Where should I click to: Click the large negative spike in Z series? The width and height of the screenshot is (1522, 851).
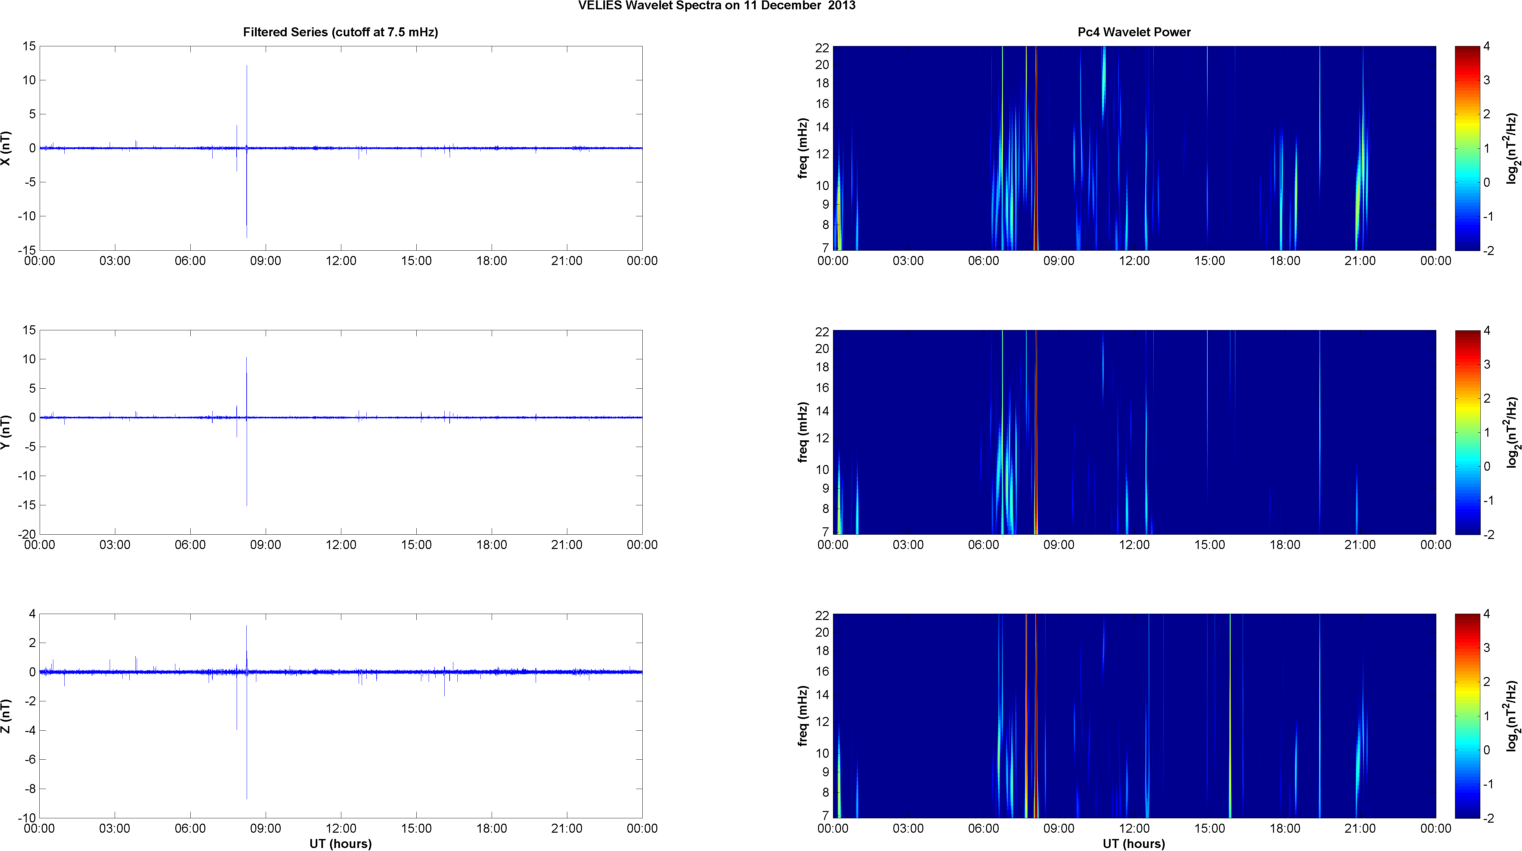pos(247,760)
